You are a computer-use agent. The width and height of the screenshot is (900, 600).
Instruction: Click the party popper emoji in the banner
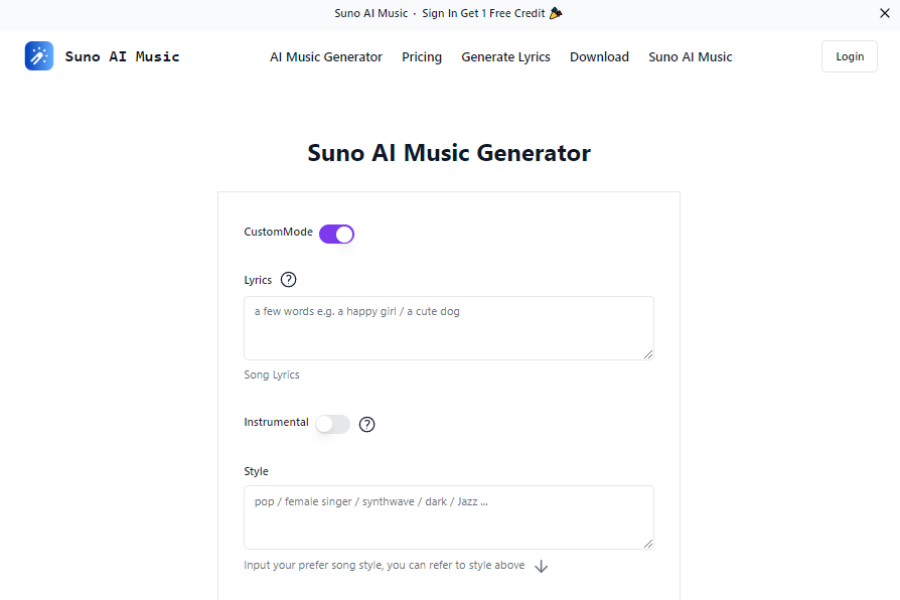tap(557, 13)
